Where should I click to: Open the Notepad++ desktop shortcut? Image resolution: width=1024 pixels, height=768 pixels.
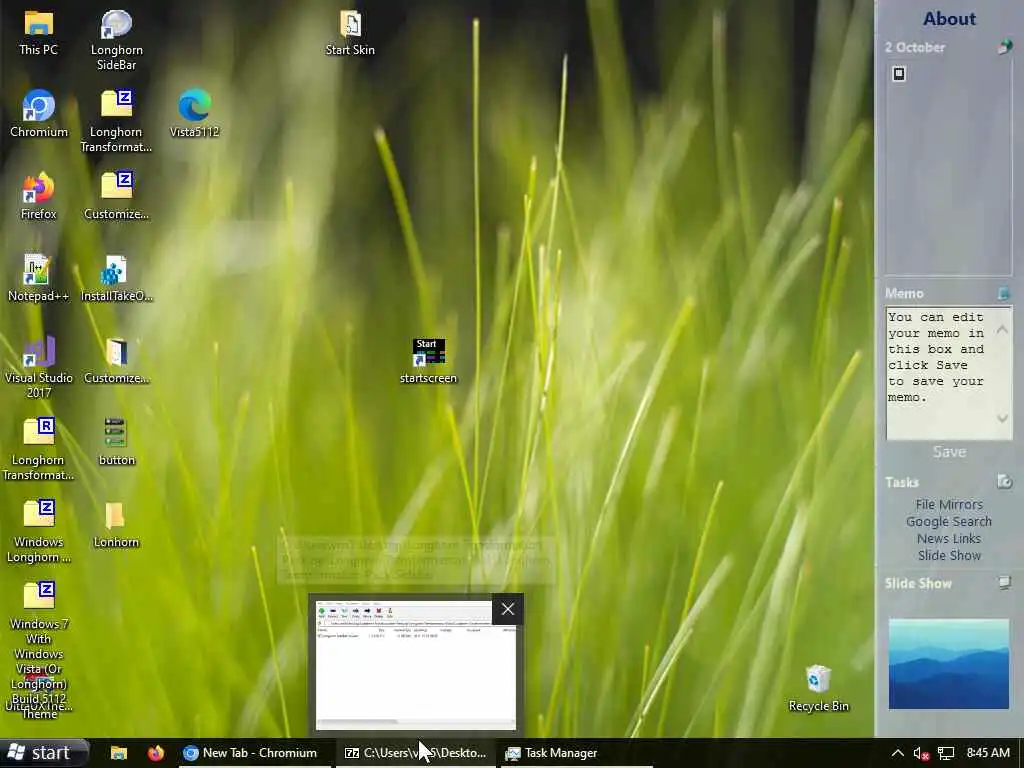pyautogui.click(x=39, y=278)
